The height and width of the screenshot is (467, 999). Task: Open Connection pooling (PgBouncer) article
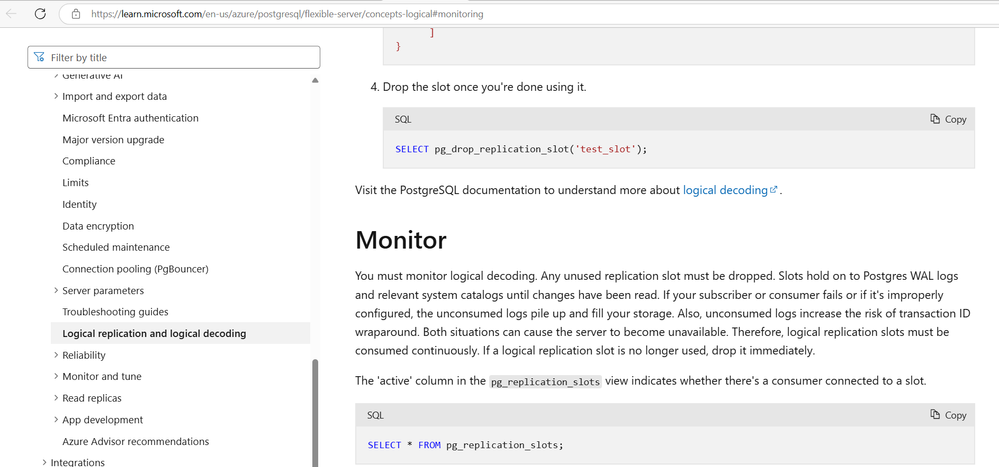point(135,269)
